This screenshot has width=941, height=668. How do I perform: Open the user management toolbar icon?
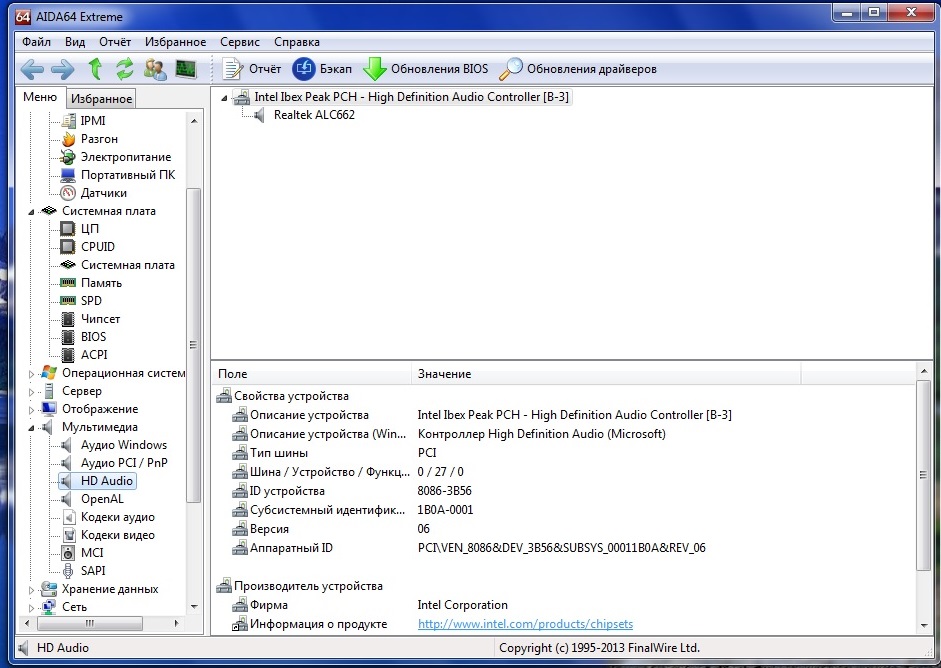(155, 69)
